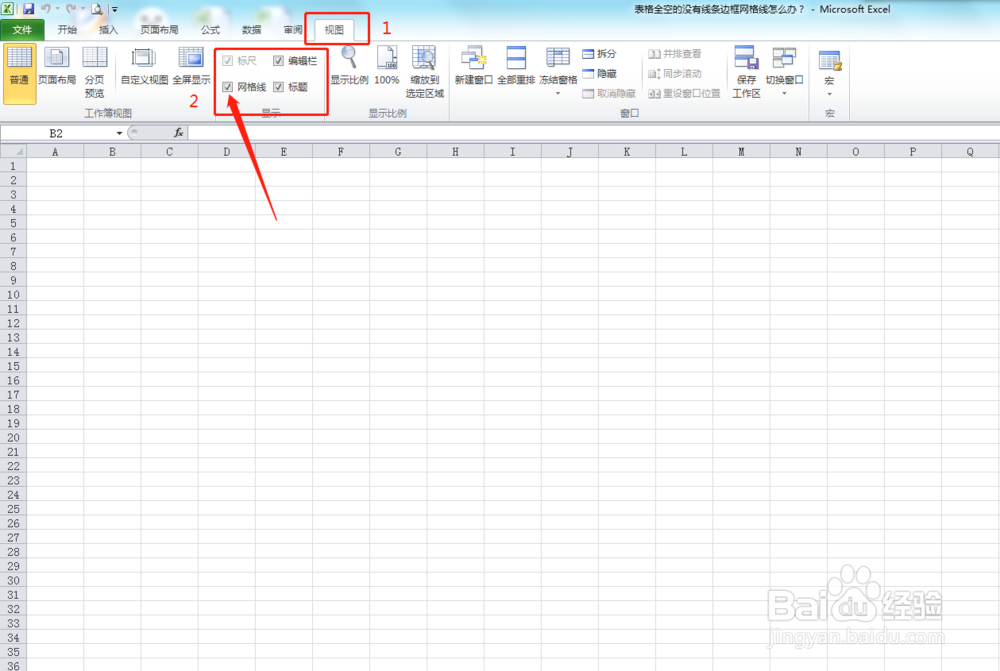Click Synchronous Scrolling (同步滚动)
The image size is (1000, 671).
[x=675, y=74]
